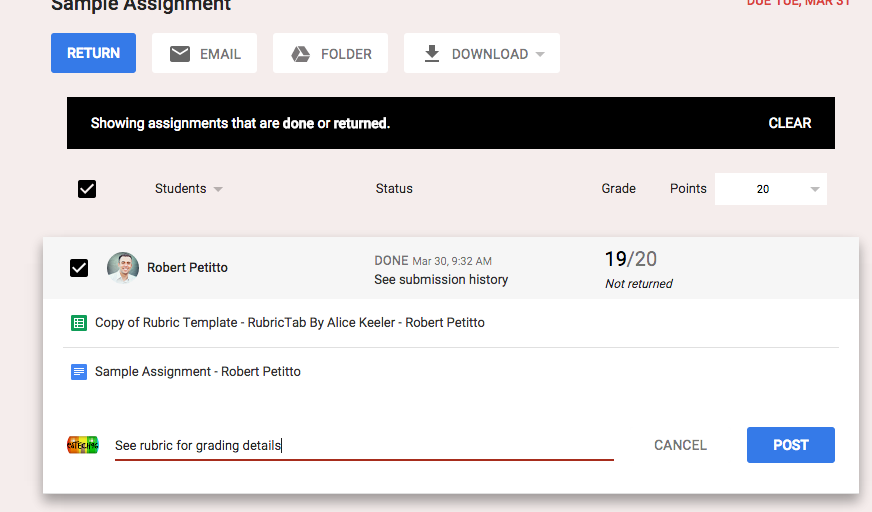
Task: Click the commenter avatar beside comment field
Action: 83,445
